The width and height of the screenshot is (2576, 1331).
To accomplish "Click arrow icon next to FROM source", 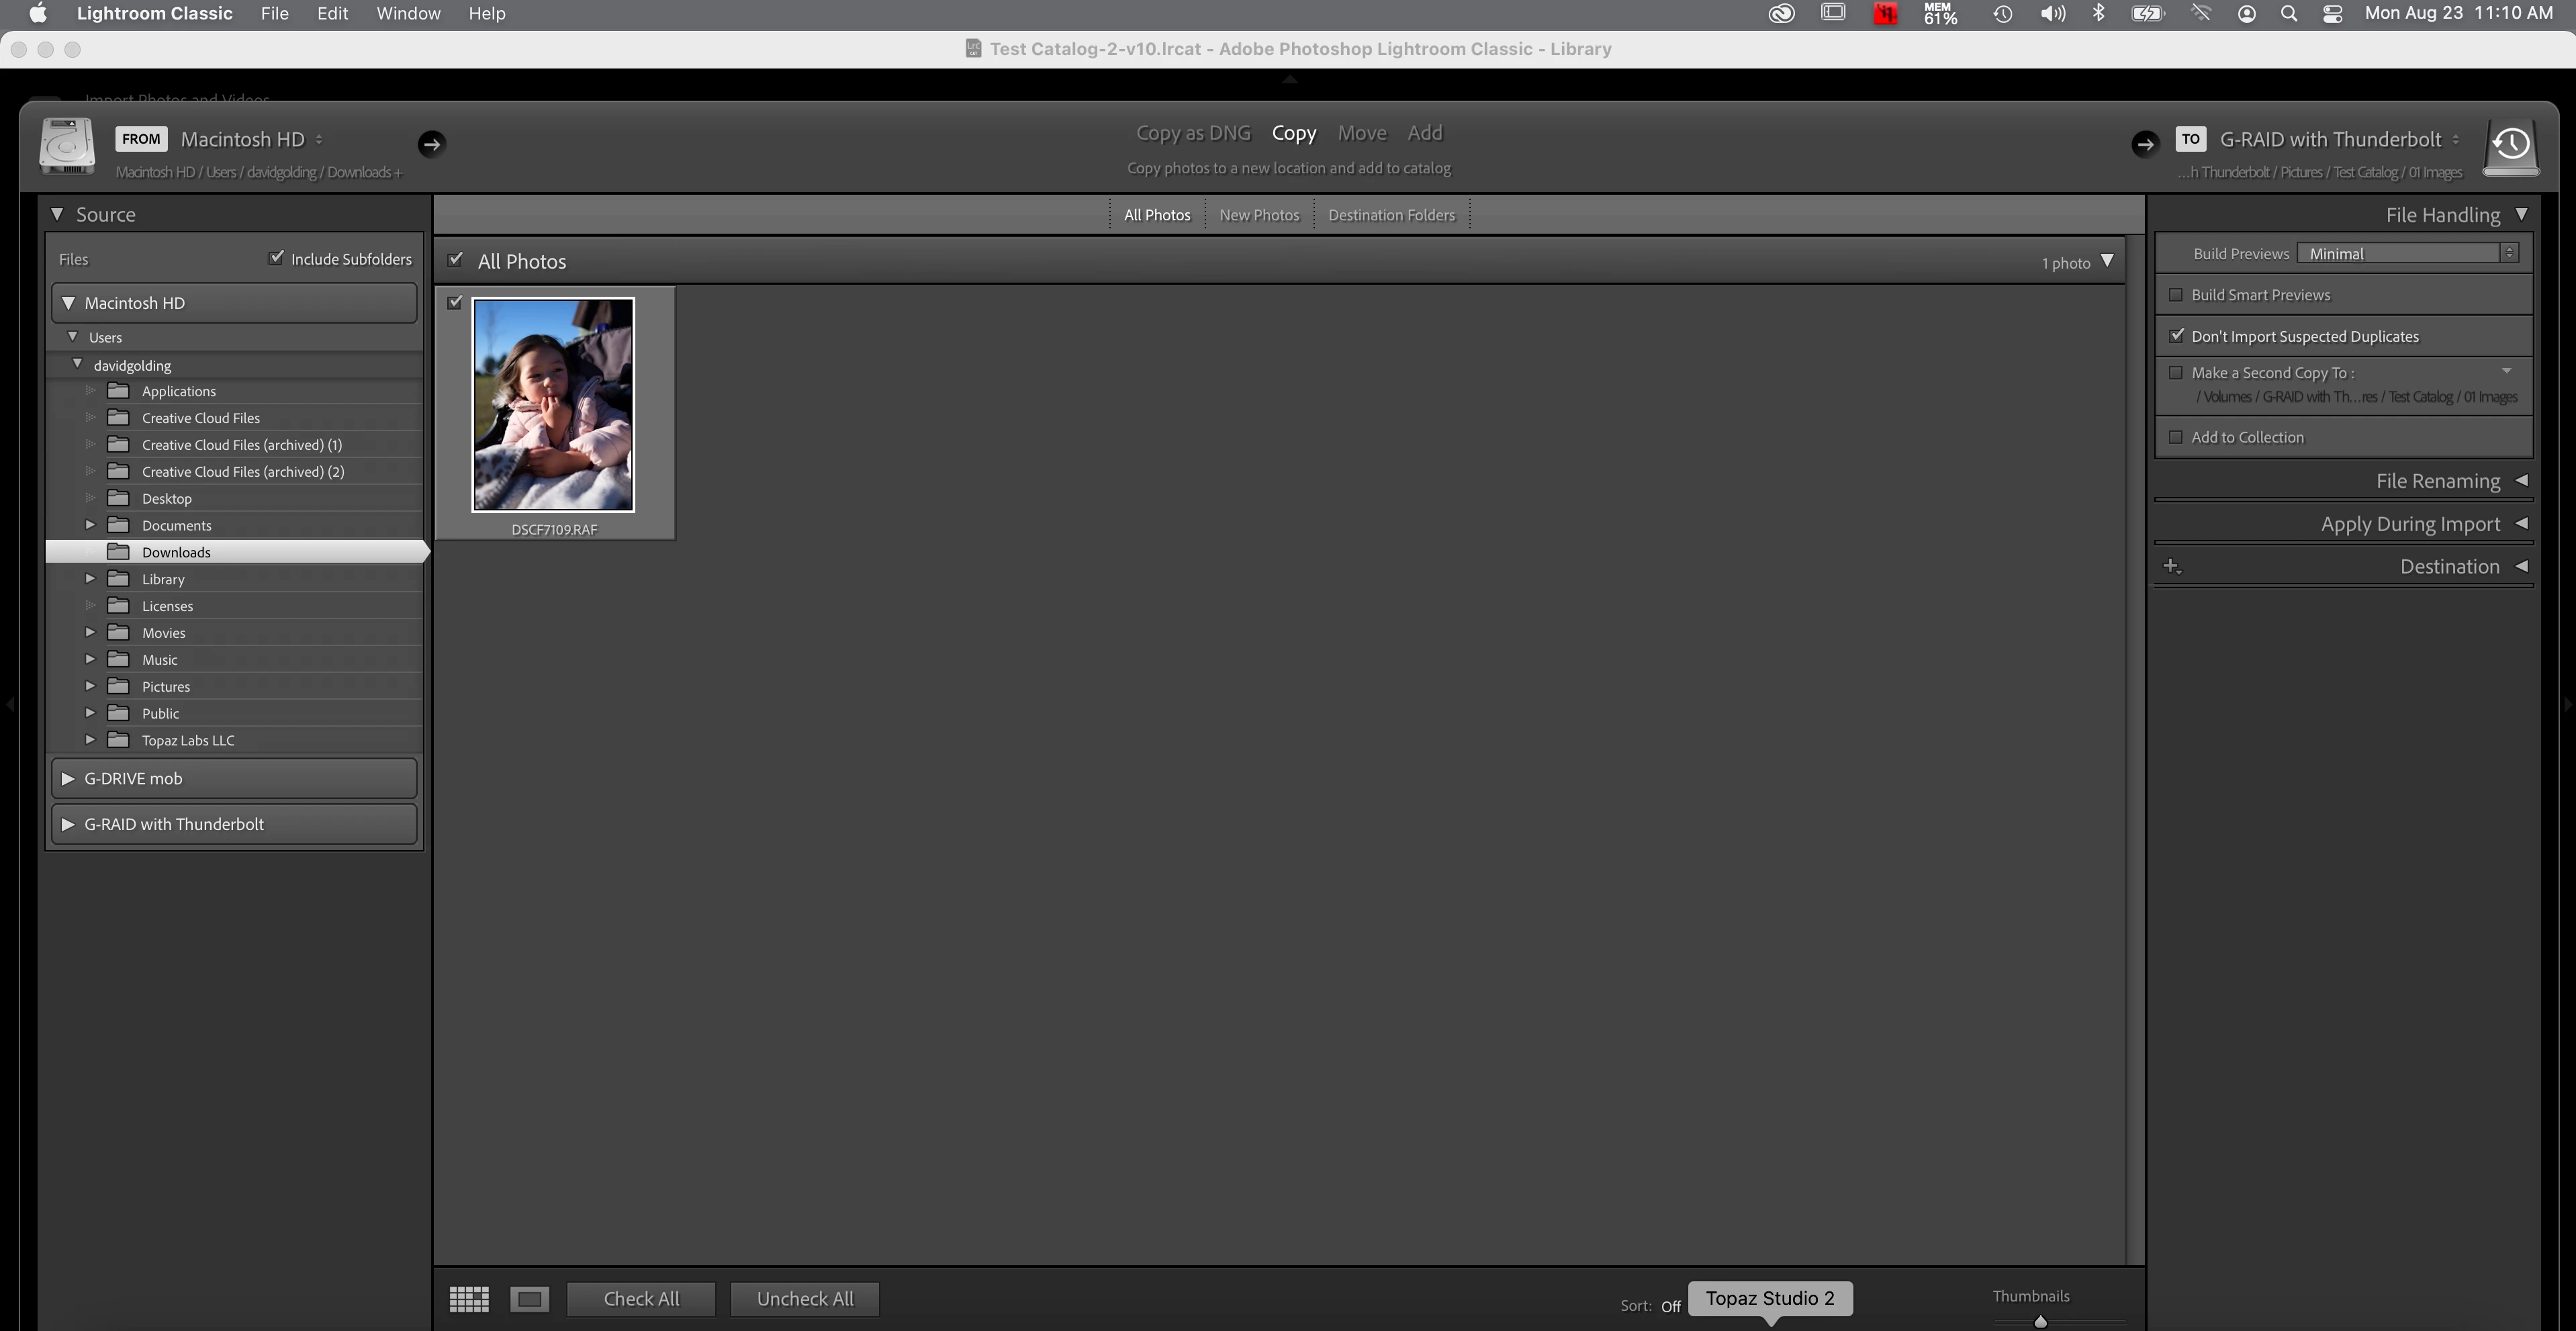I will pos(431,144).
